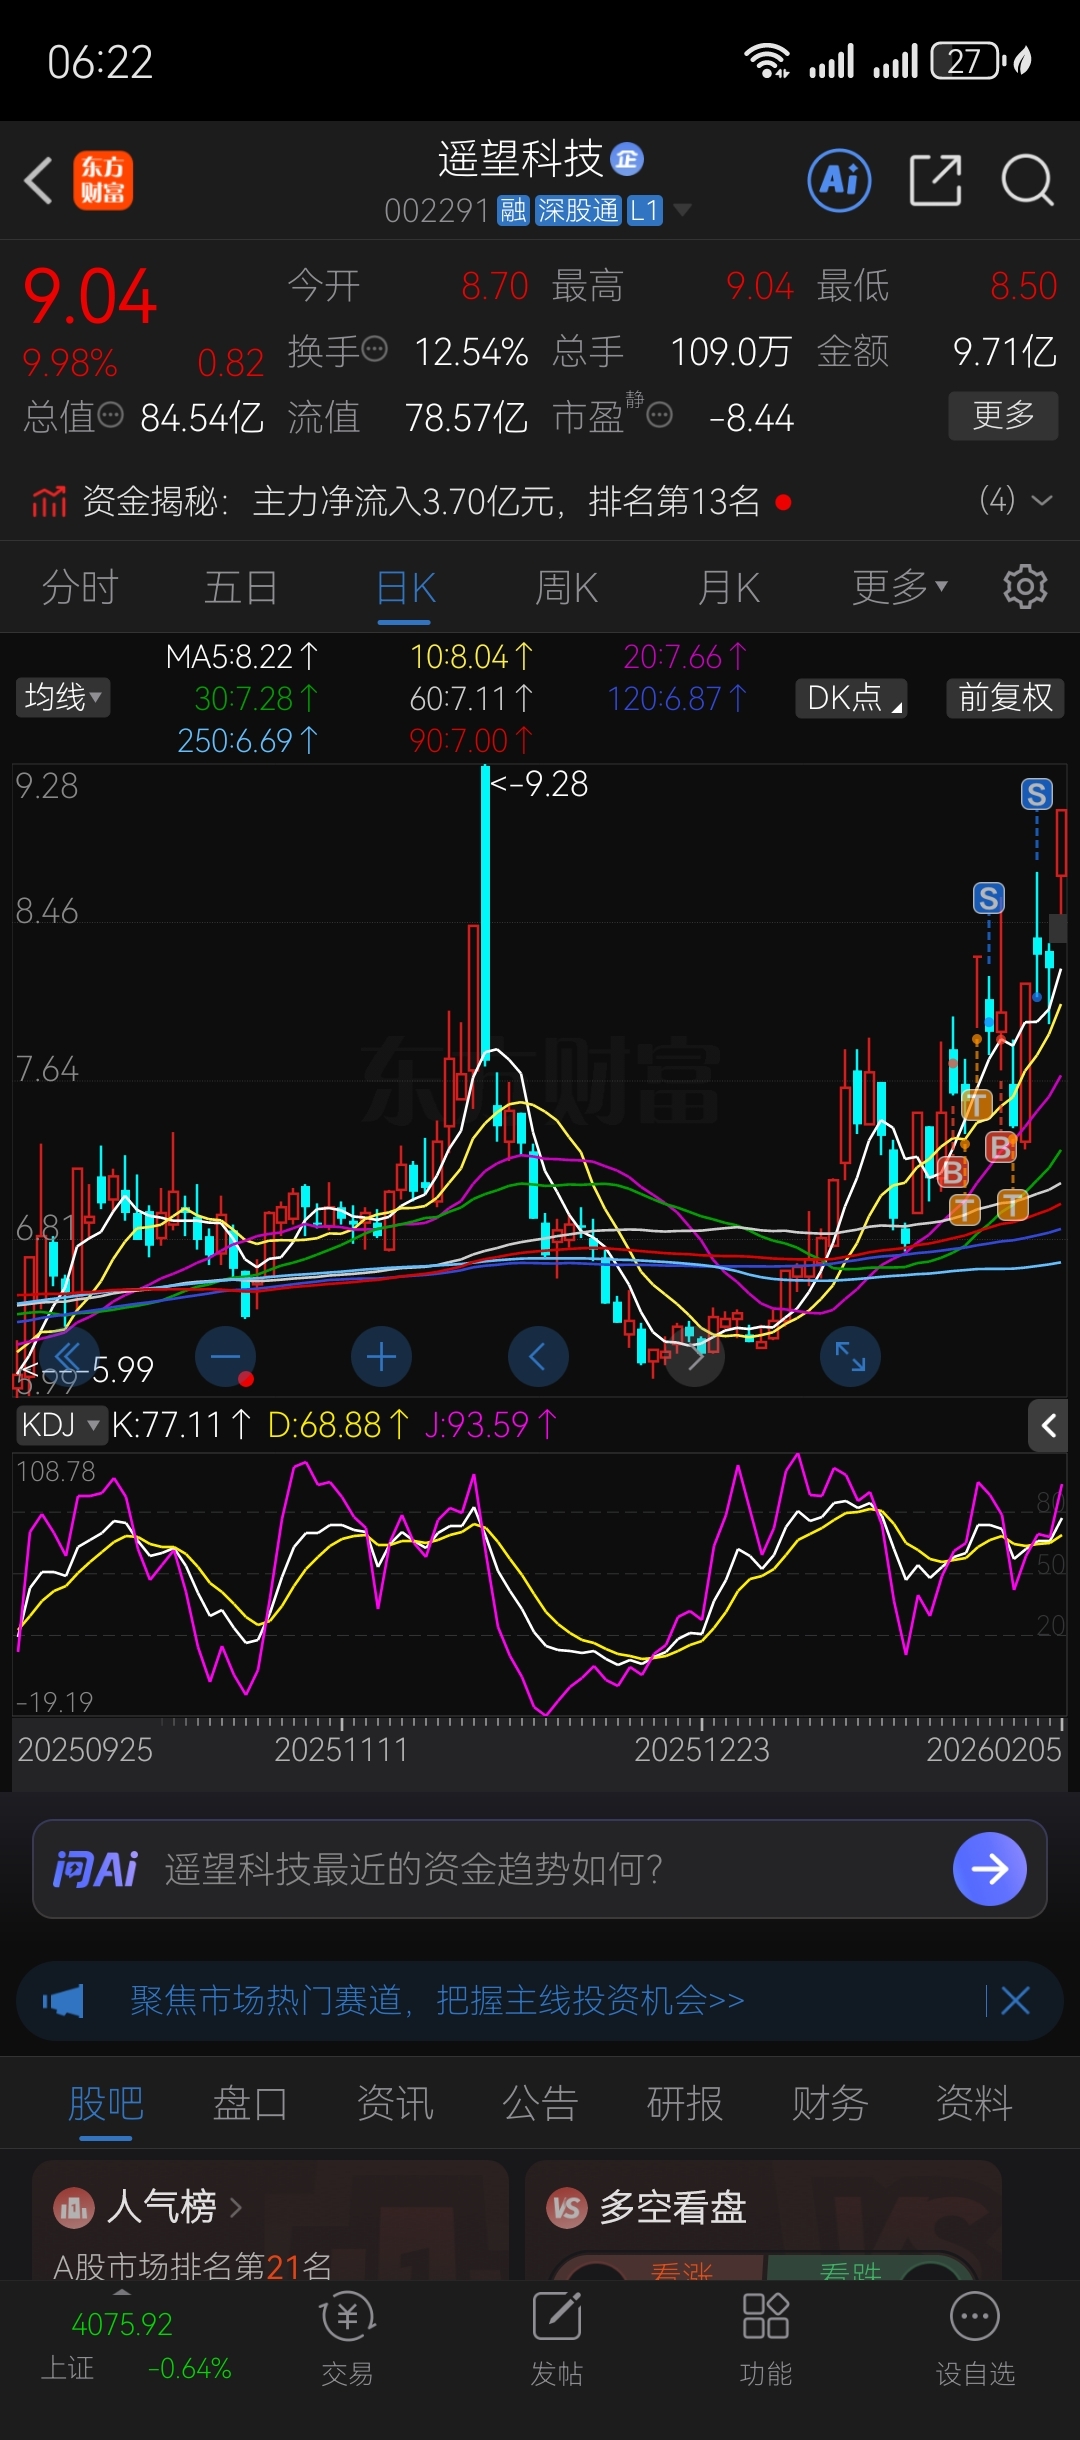Image resolution: width=1080 pixels, height=2440 pixels.
Task: Tap the back arrow icon
Action: point(38,181)
